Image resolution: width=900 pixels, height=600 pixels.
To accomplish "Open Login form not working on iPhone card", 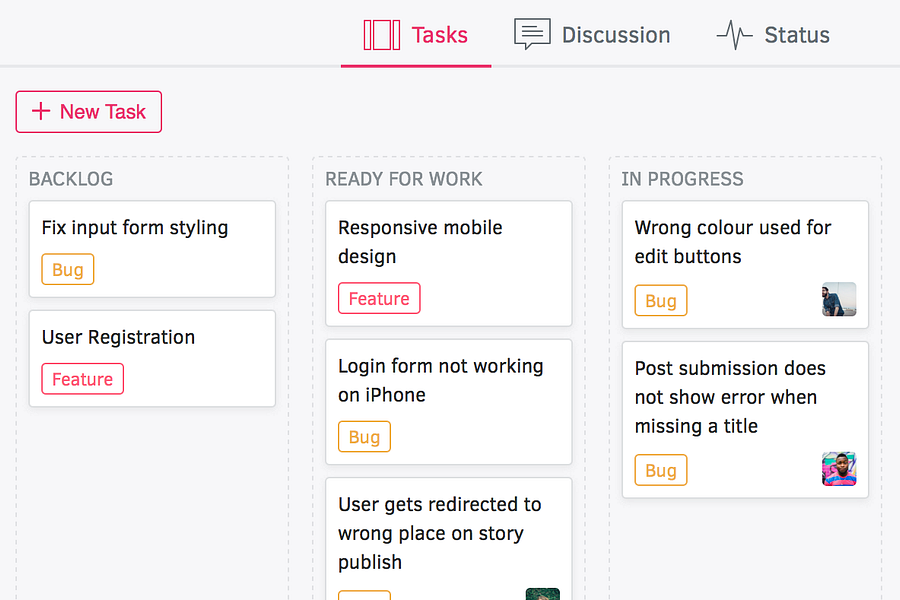I will (448, 381).
